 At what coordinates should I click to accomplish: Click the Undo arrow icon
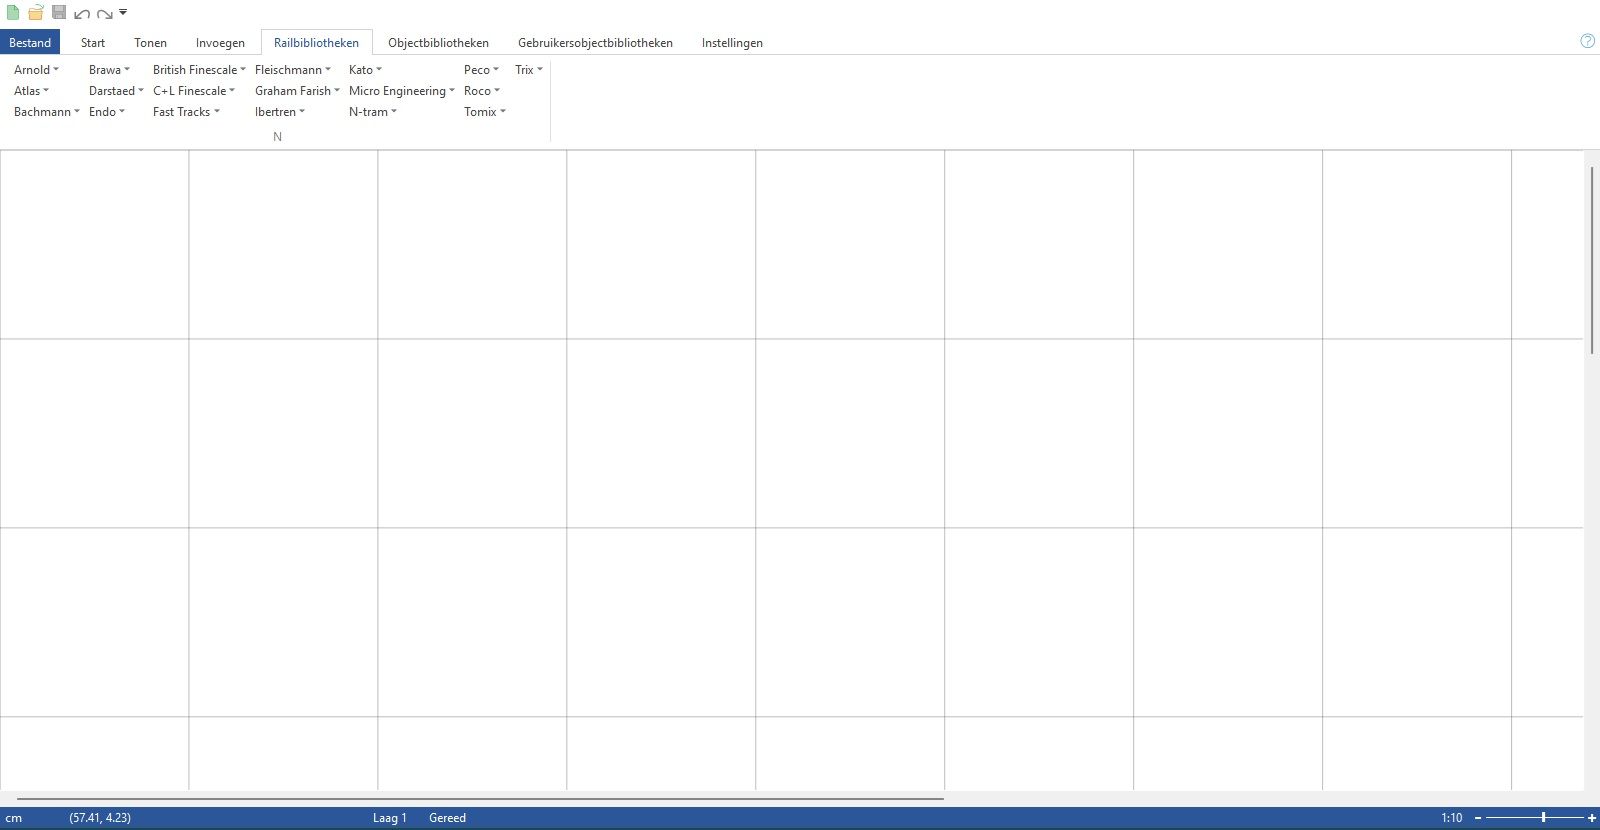82,14
